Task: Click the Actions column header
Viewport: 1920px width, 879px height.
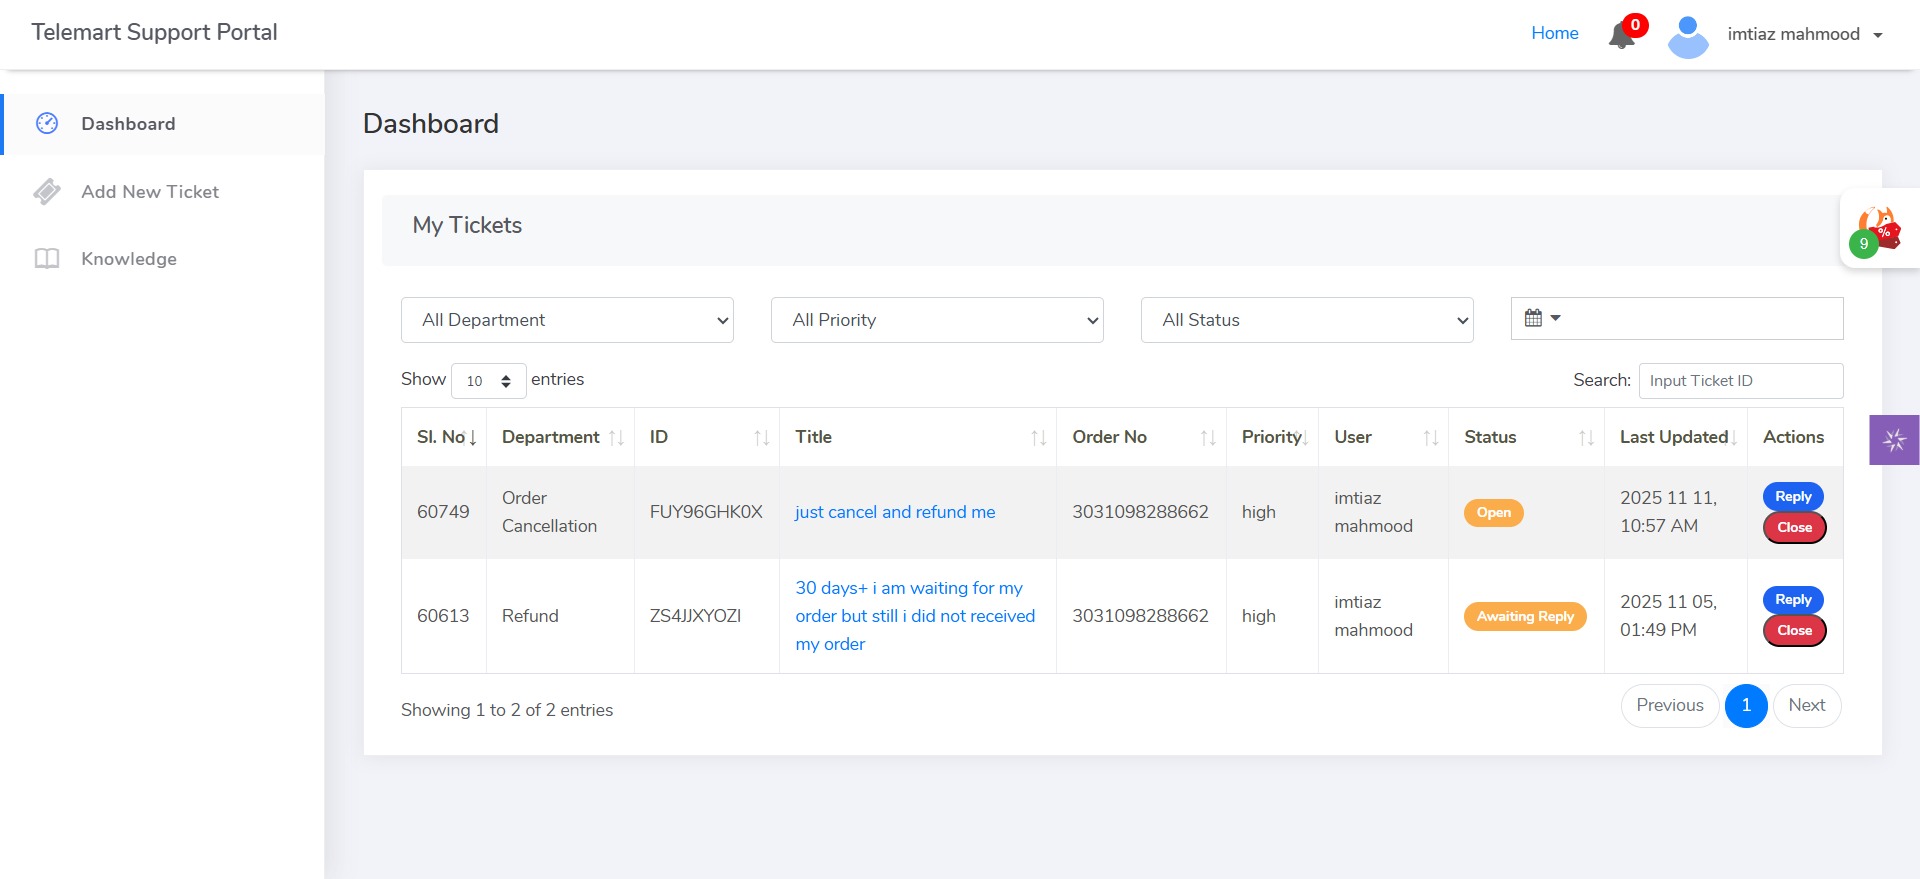Action: [1793, 437]
